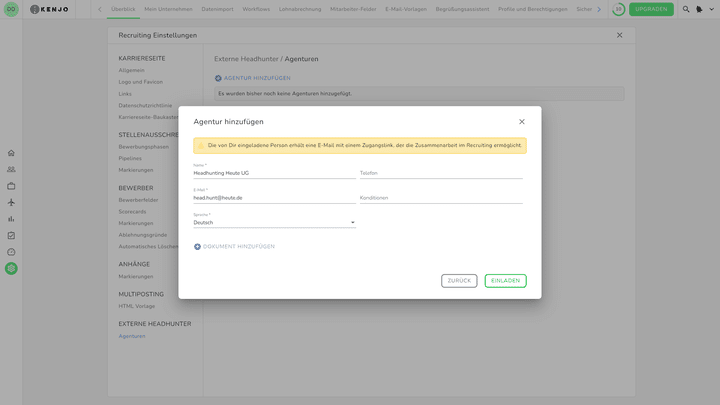Image resolution: width=720 pixels, height=405 pixels.
Task: Click the search magnifier icon in top bar
Action: pos(686,9)
